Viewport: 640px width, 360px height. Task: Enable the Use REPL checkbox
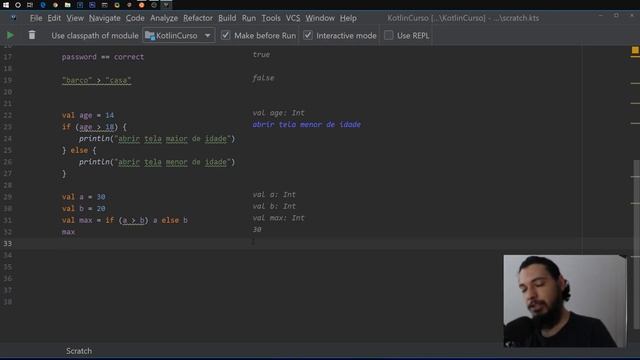[389, 35]
